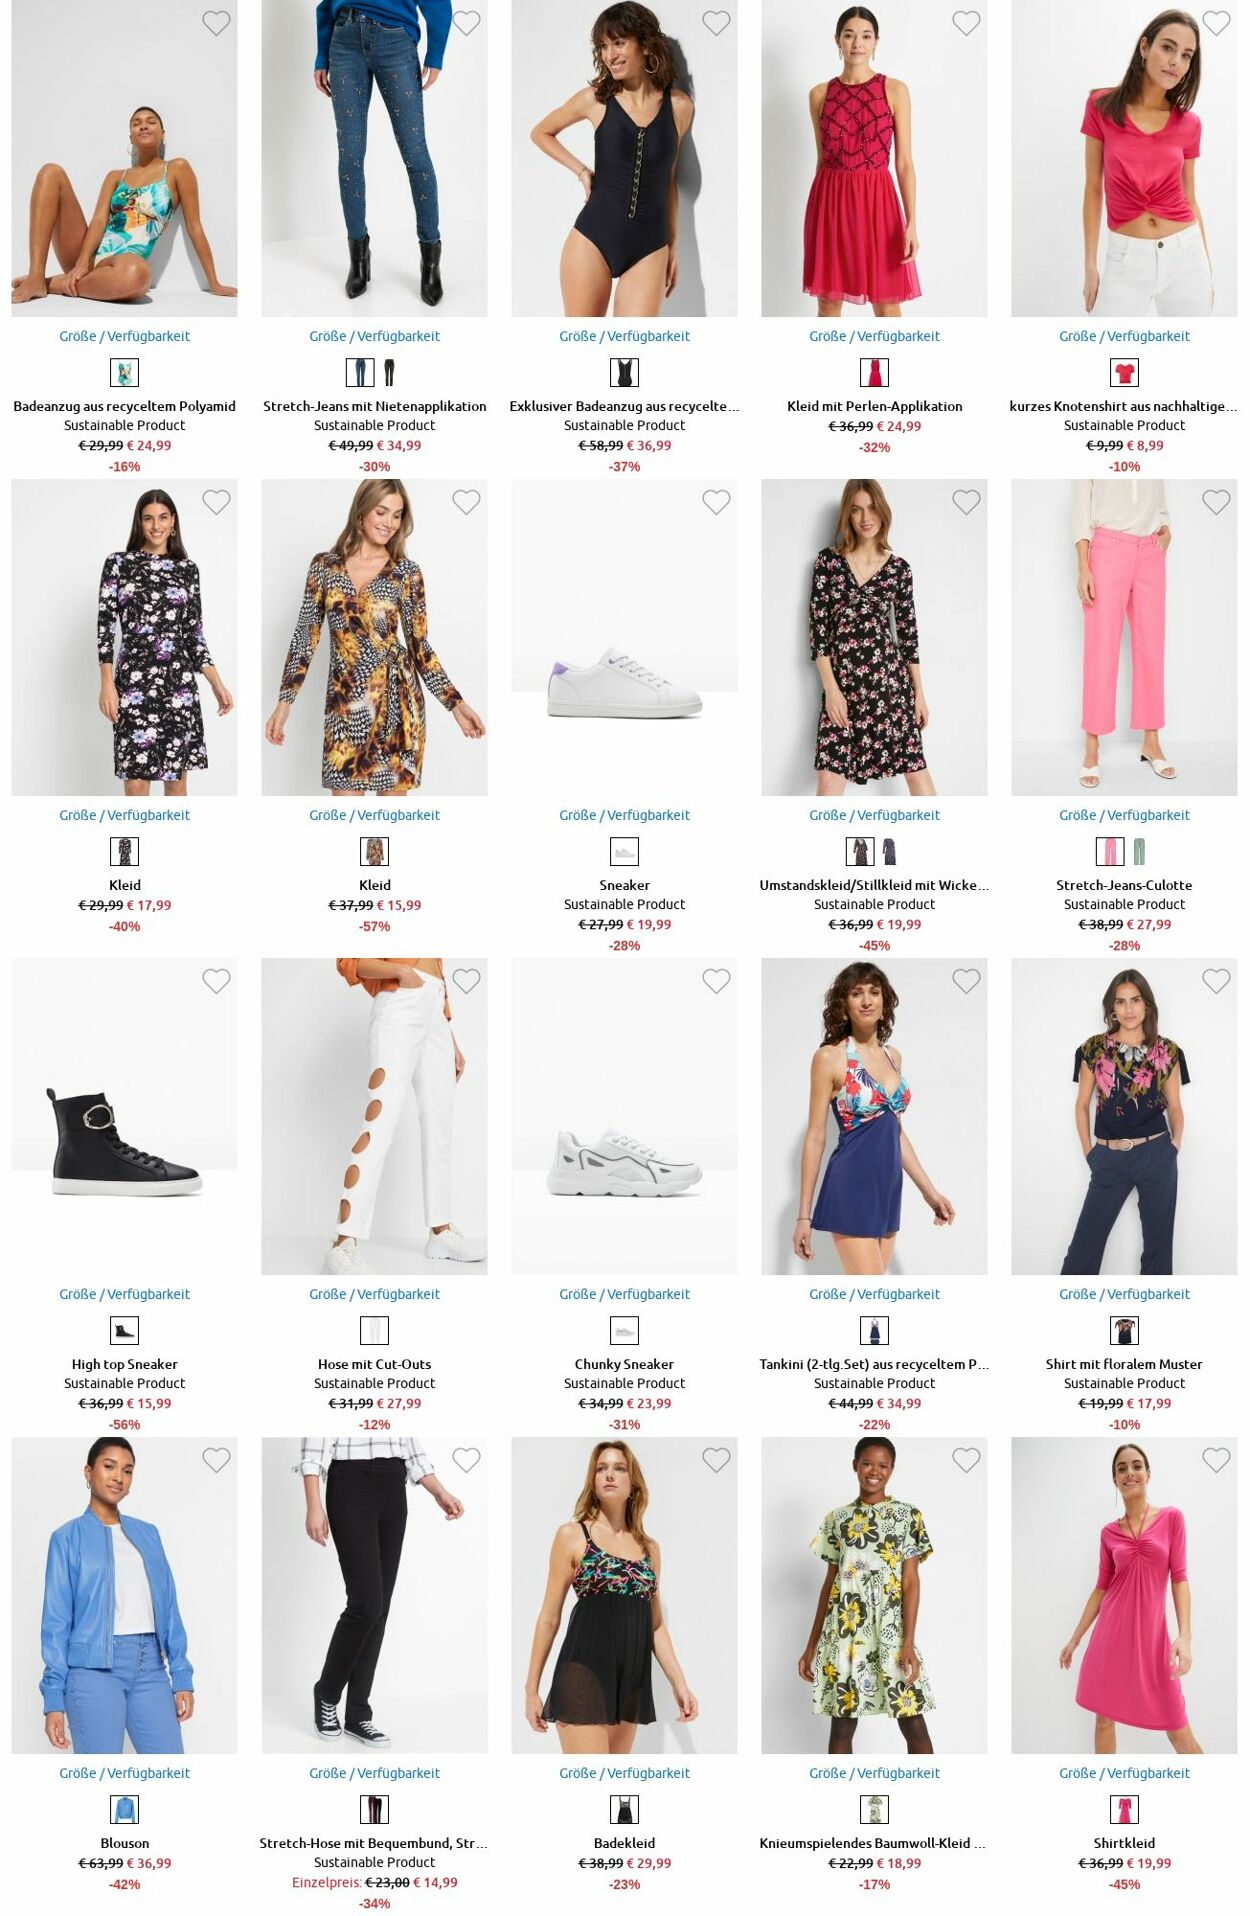This screenshot has height=1916, width=1250.
Task: Open the Knieumspielendes Baumwoll-Kleid product image
Action: pos(874,1595)
